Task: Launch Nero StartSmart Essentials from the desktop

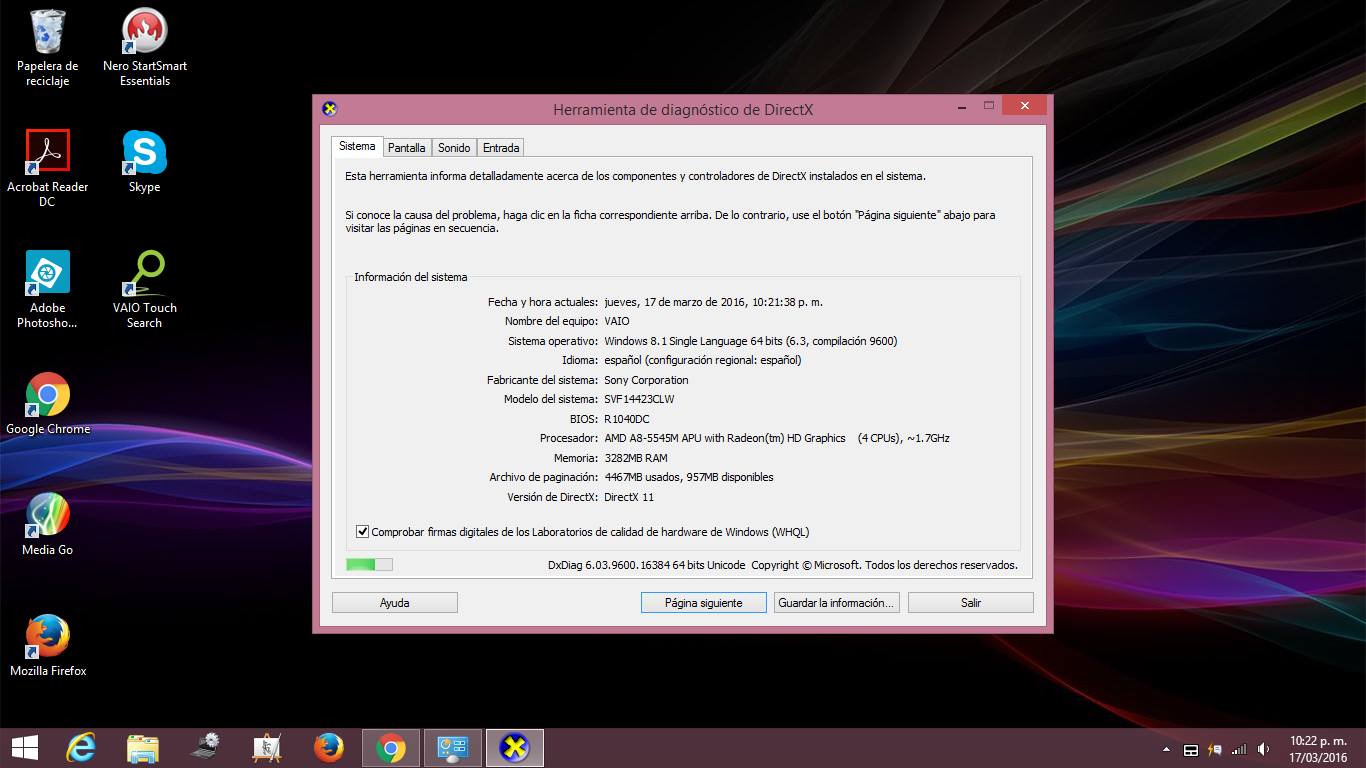Action: coord(145,48)
